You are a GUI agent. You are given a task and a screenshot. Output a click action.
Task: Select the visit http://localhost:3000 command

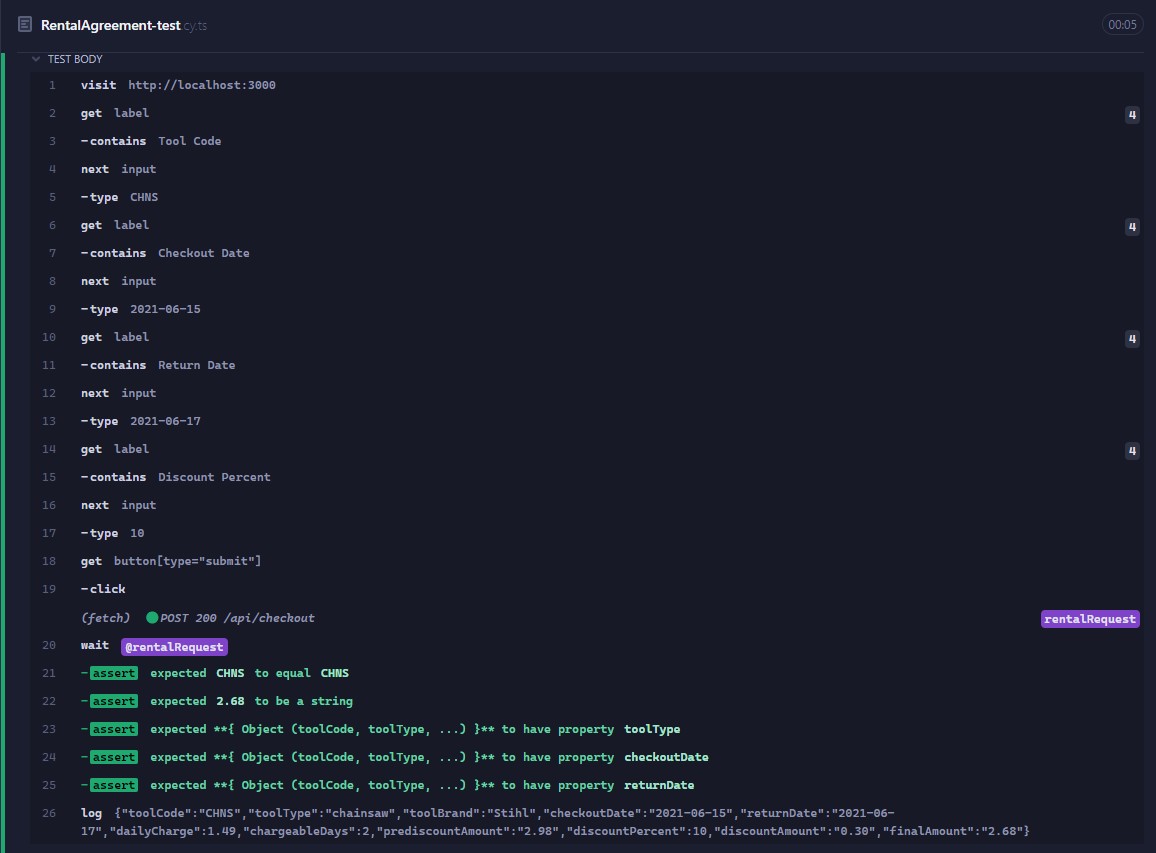587,86
